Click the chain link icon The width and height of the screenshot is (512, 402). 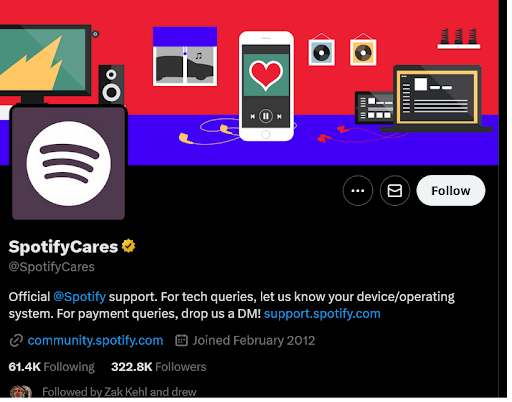coord(16,341)
